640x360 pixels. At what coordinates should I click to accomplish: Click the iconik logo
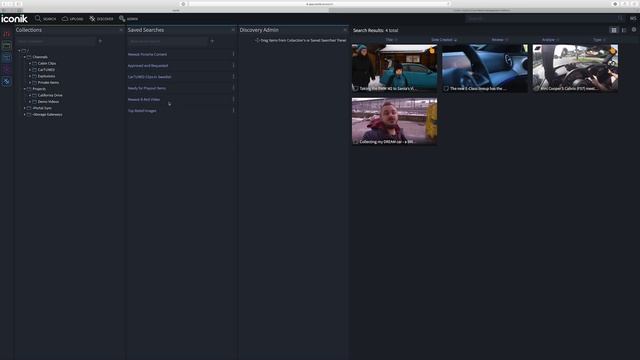click(x=14, y=19)
